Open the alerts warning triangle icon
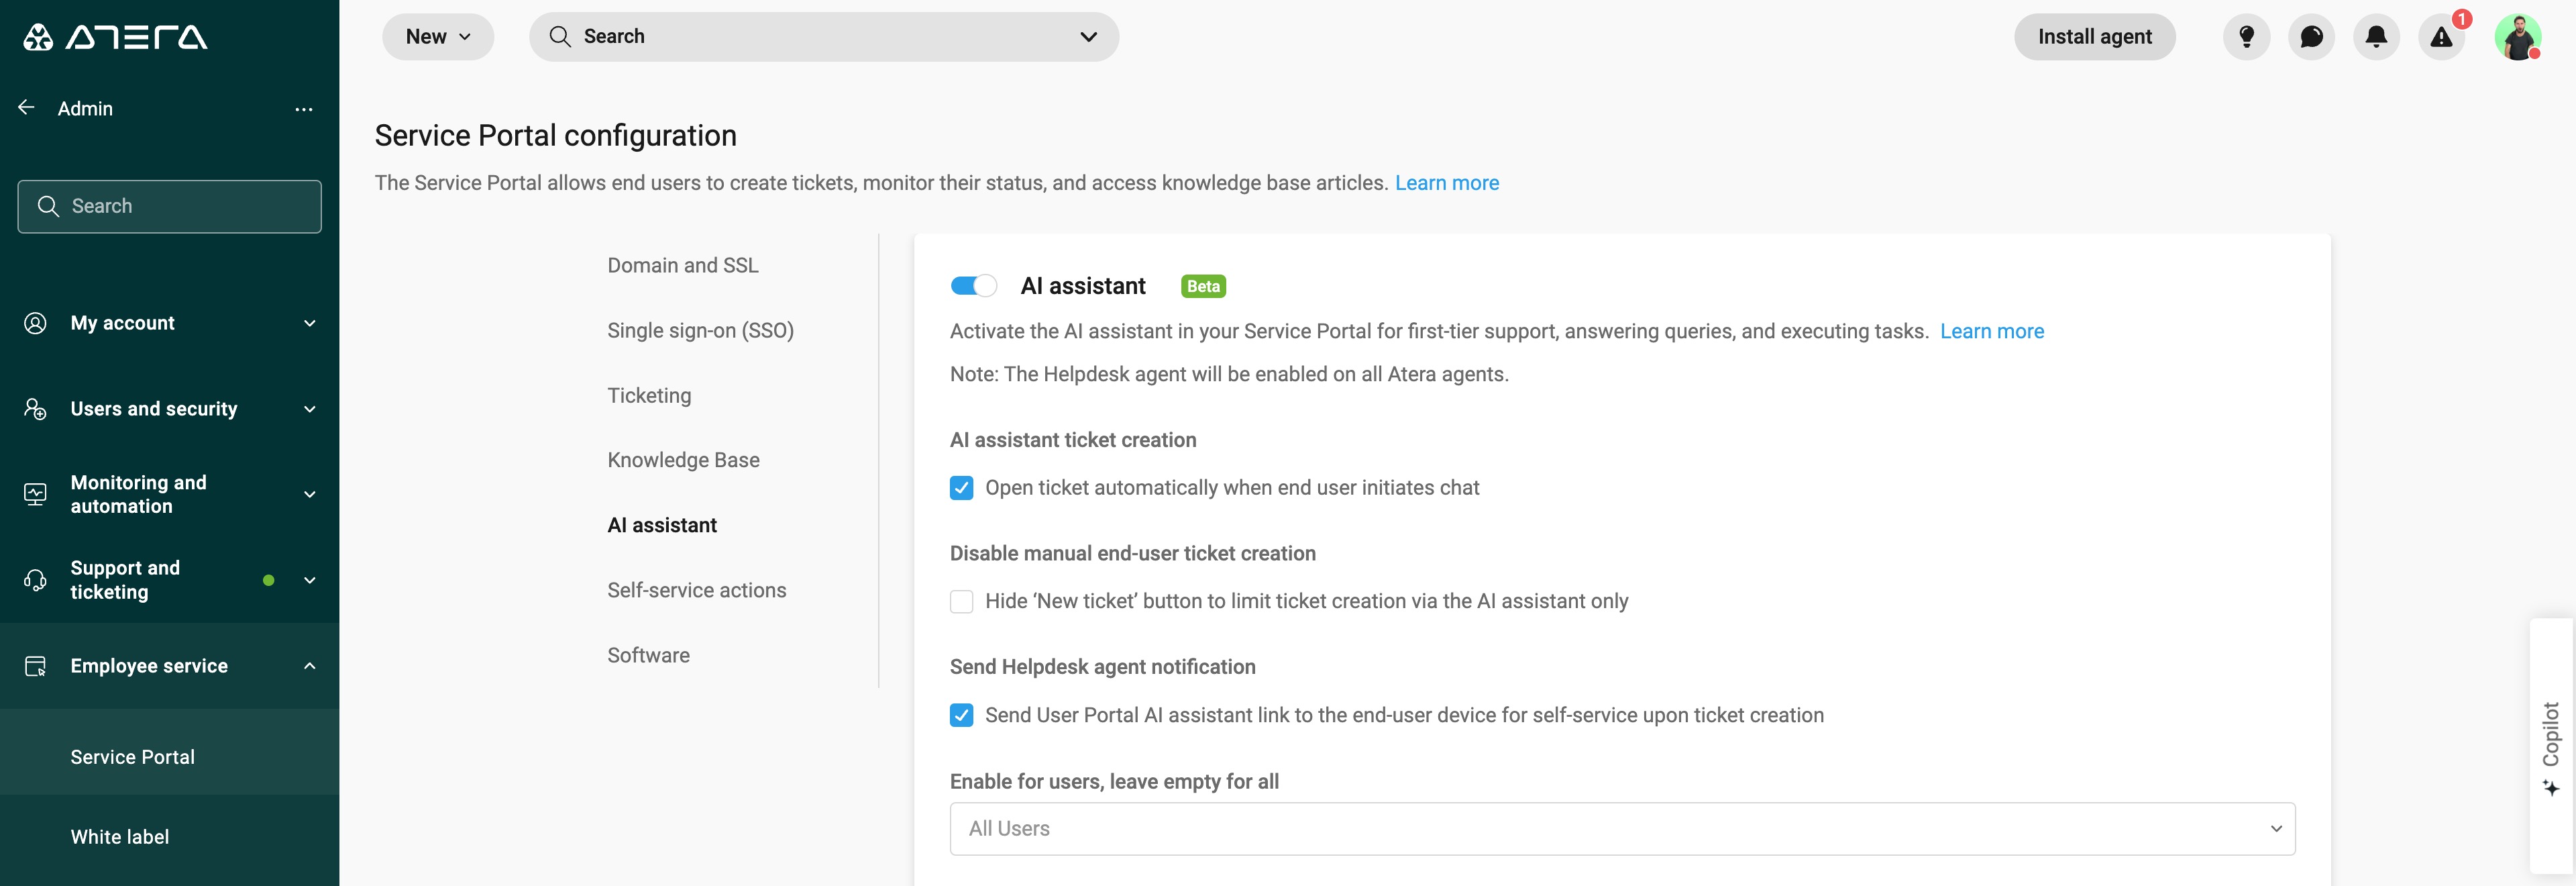 click(2441, 37)
